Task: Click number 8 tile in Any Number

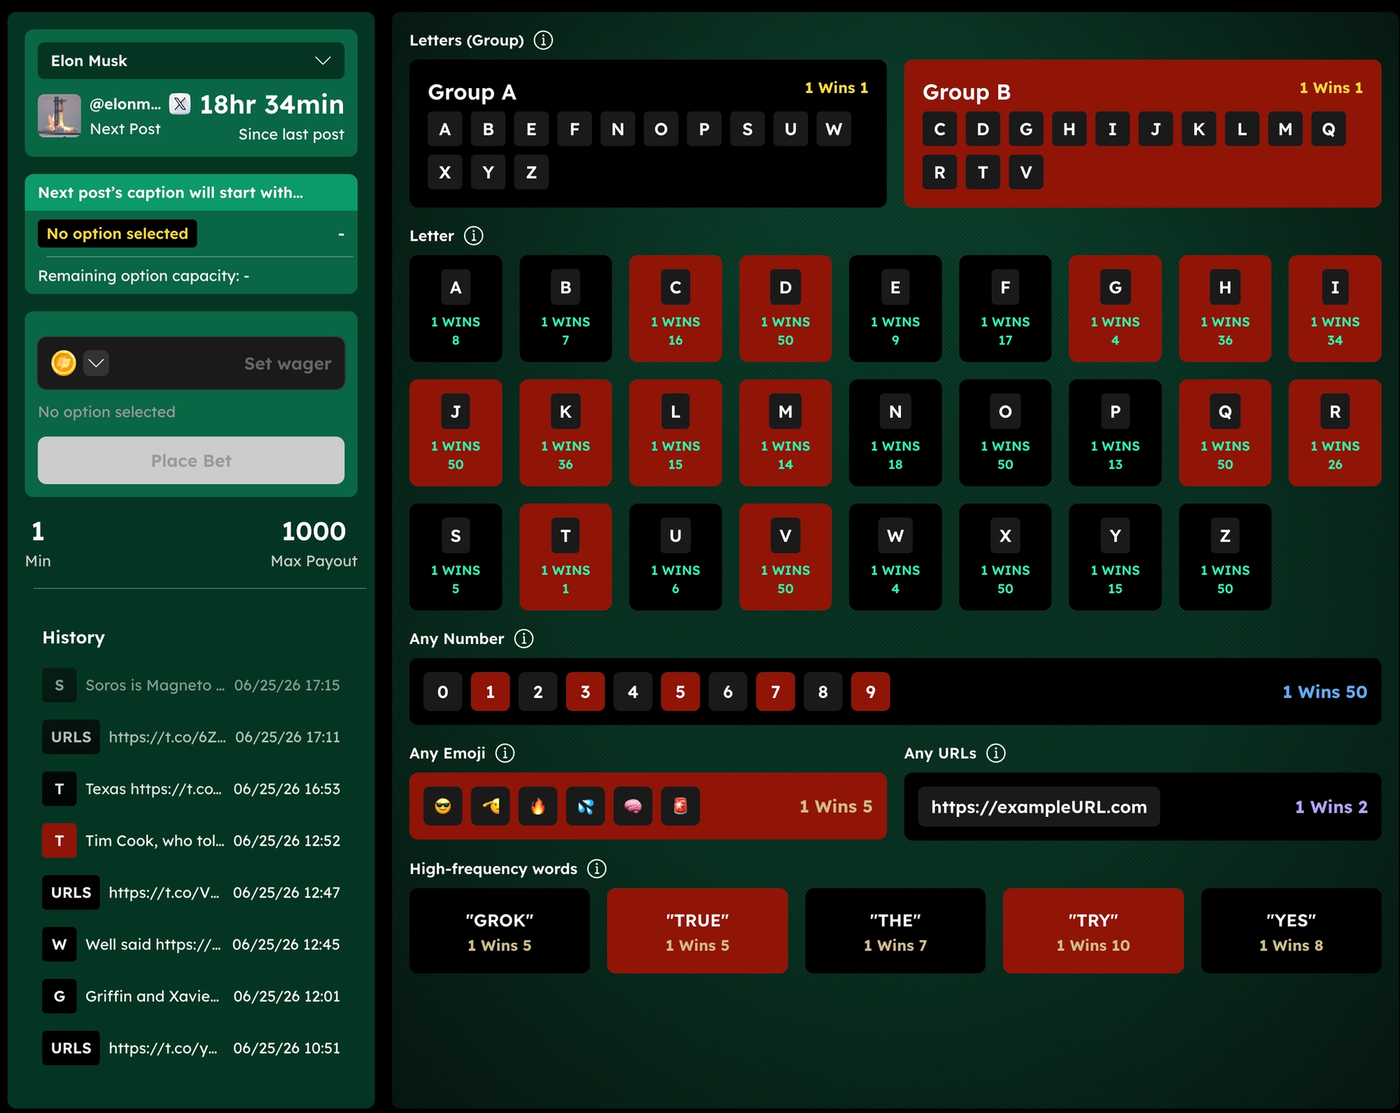Action: (823, 692)
